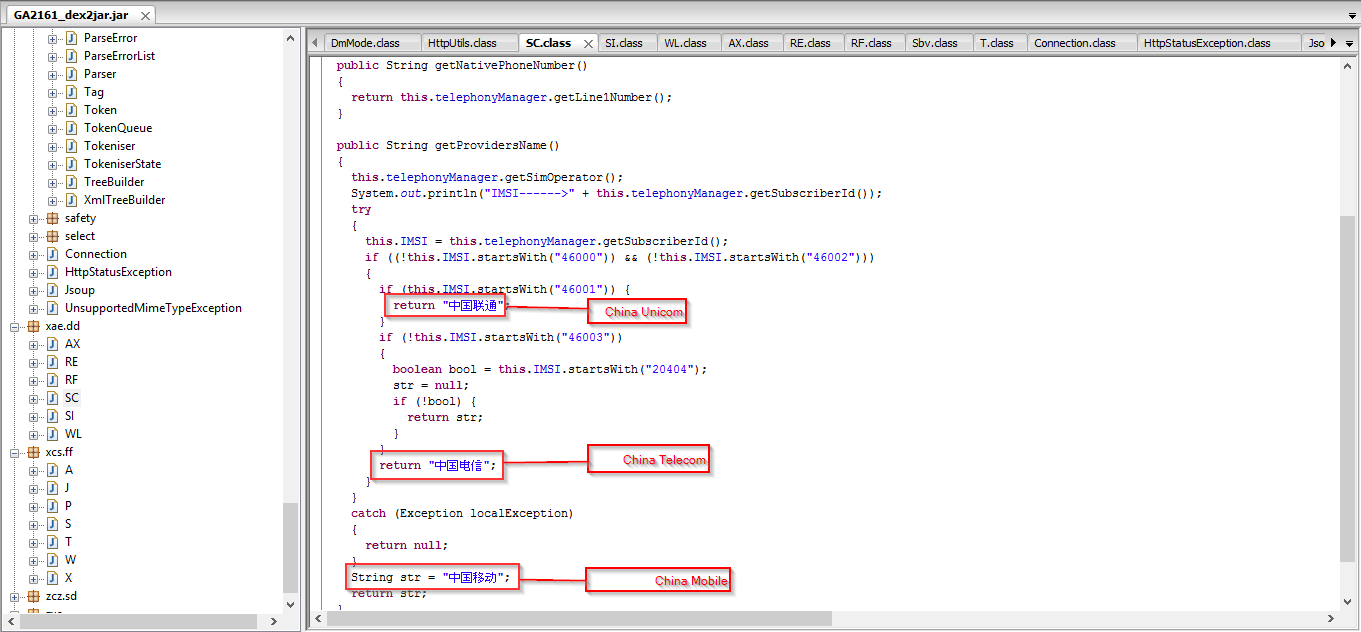Click the code pane vertical scrollbar

point(1348,380)
